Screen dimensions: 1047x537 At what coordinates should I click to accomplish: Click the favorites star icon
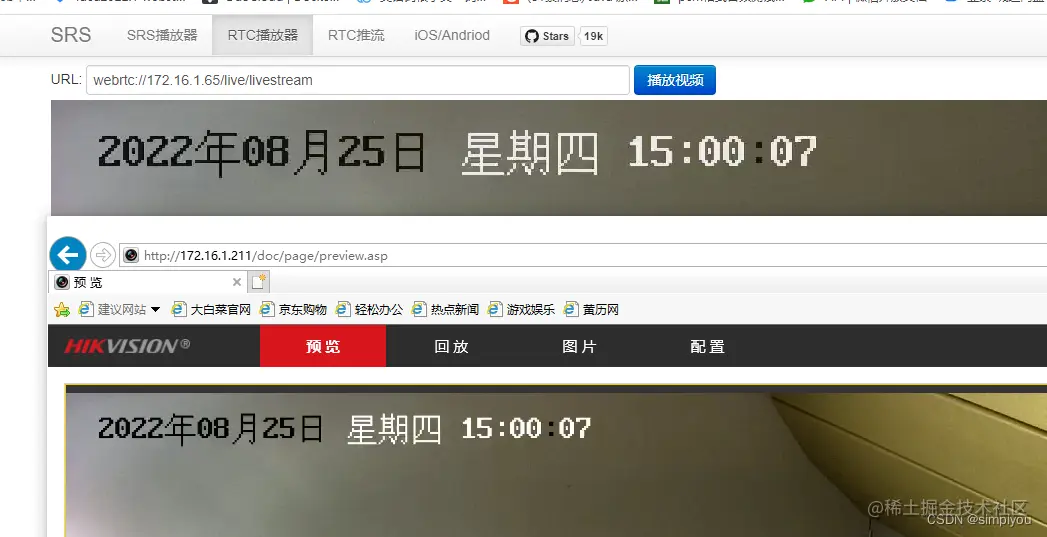61,309
